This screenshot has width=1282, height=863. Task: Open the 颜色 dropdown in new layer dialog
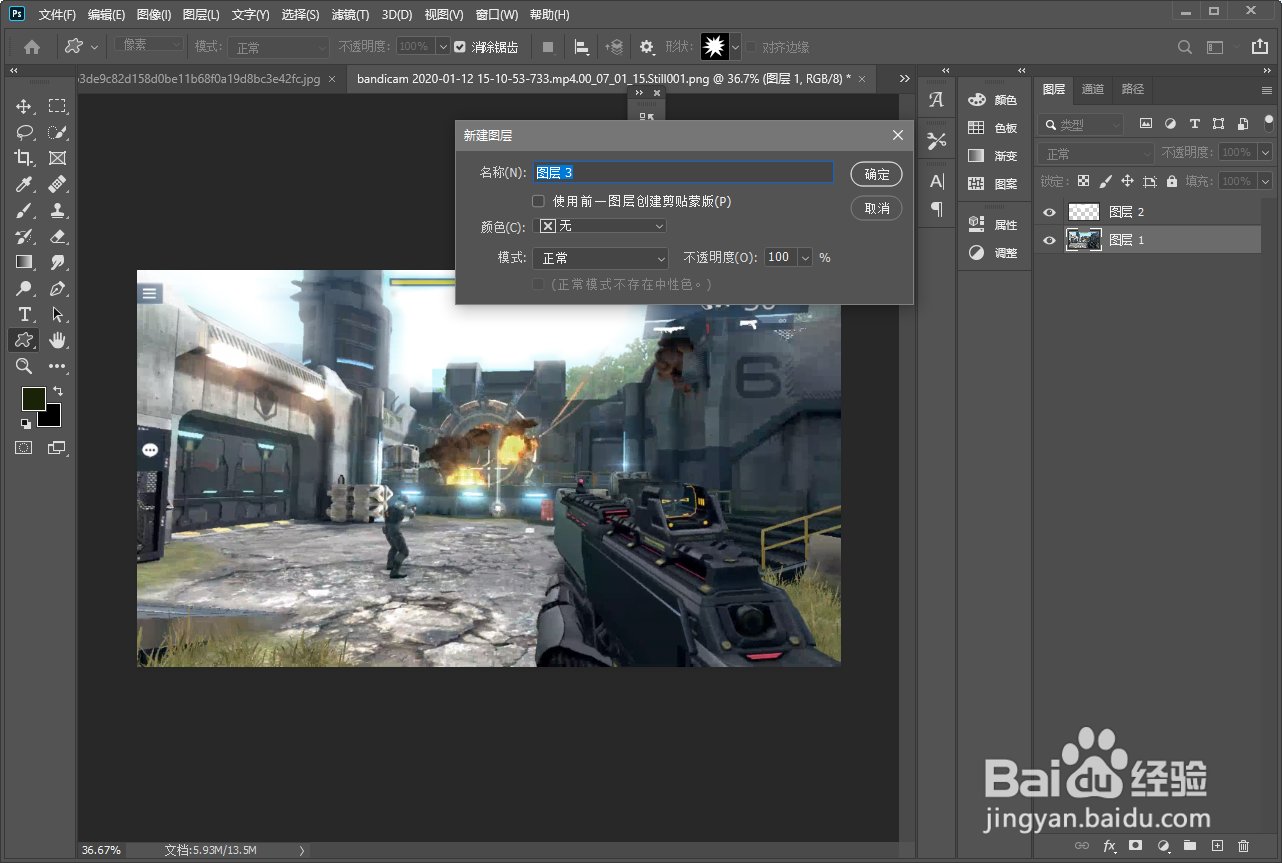600,227
